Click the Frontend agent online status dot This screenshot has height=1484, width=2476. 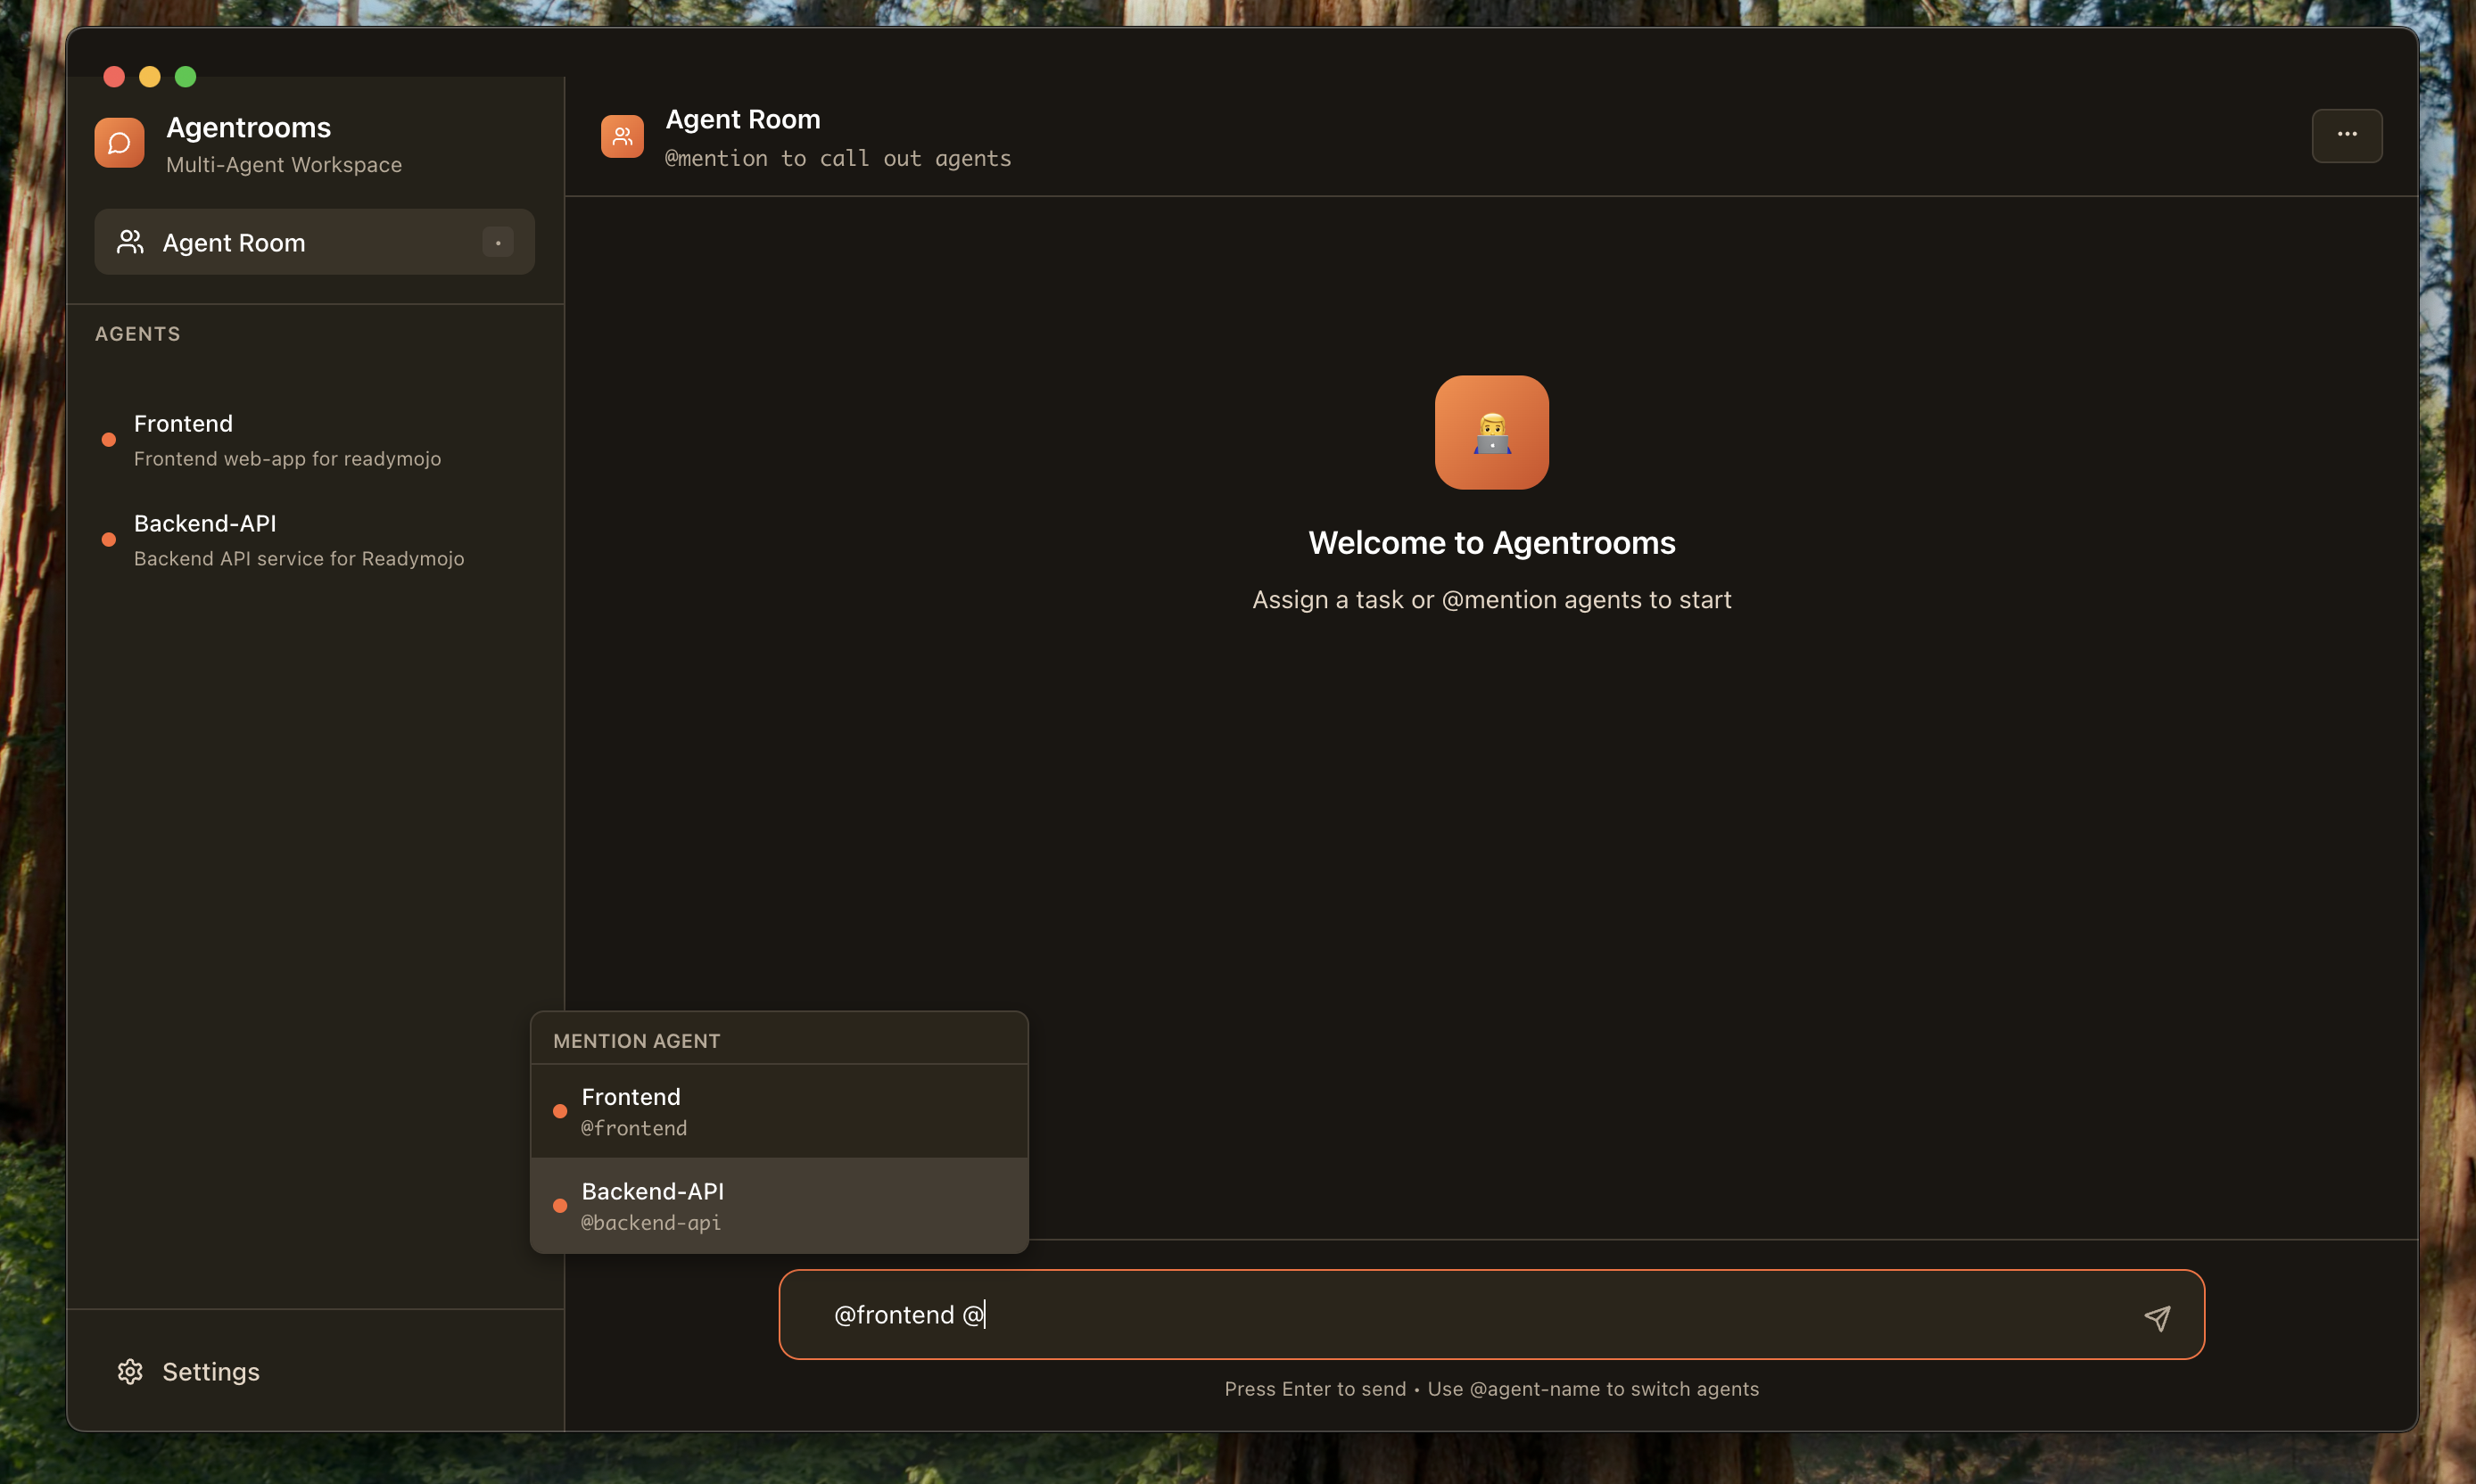coord(107,439)
